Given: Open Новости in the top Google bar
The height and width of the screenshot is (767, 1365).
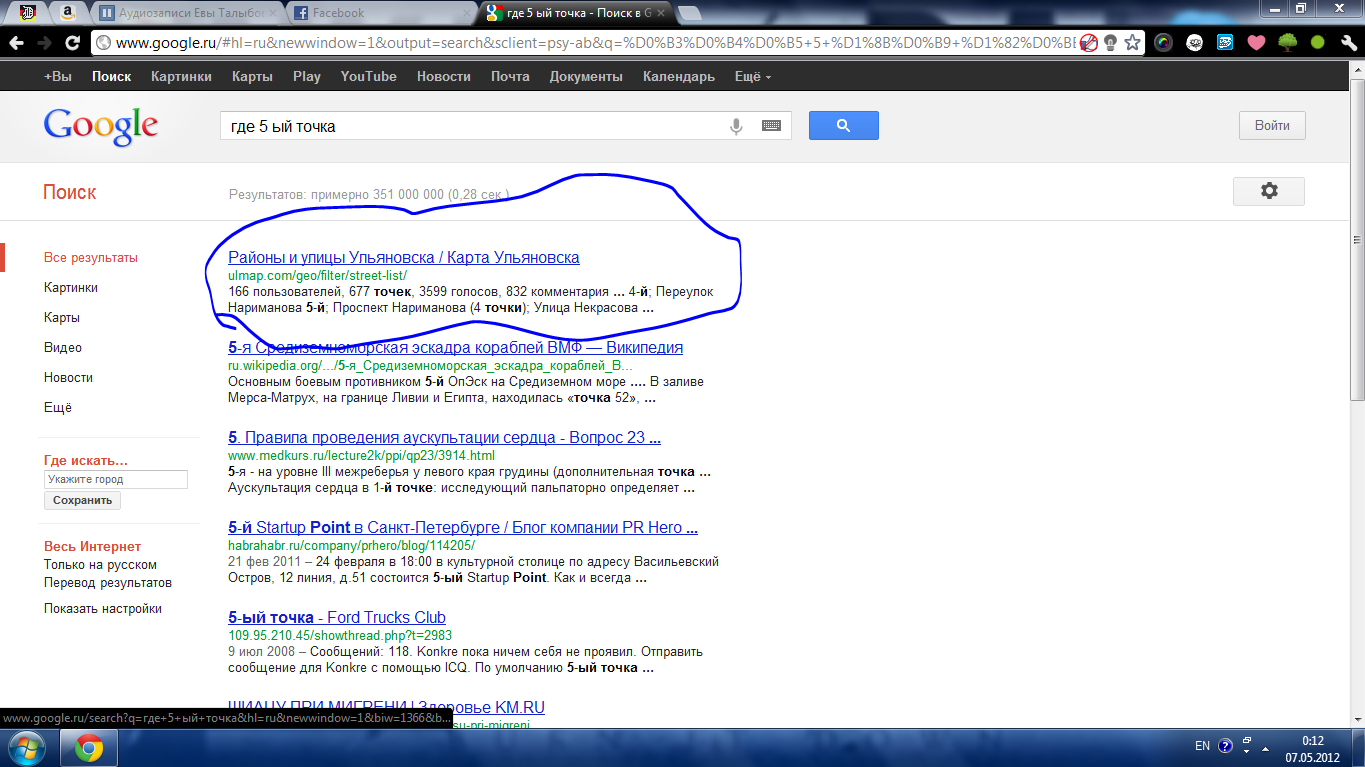Looking at the screenshot, I should tap(444, 76).
